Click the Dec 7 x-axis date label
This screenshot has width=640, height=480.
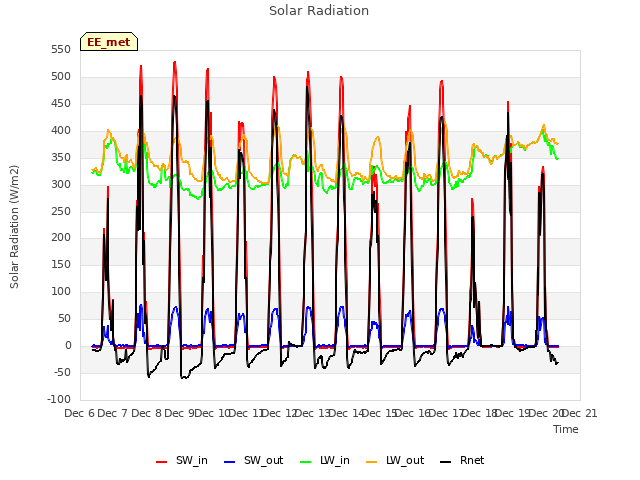pyautogui.click(x=113, y=413)
